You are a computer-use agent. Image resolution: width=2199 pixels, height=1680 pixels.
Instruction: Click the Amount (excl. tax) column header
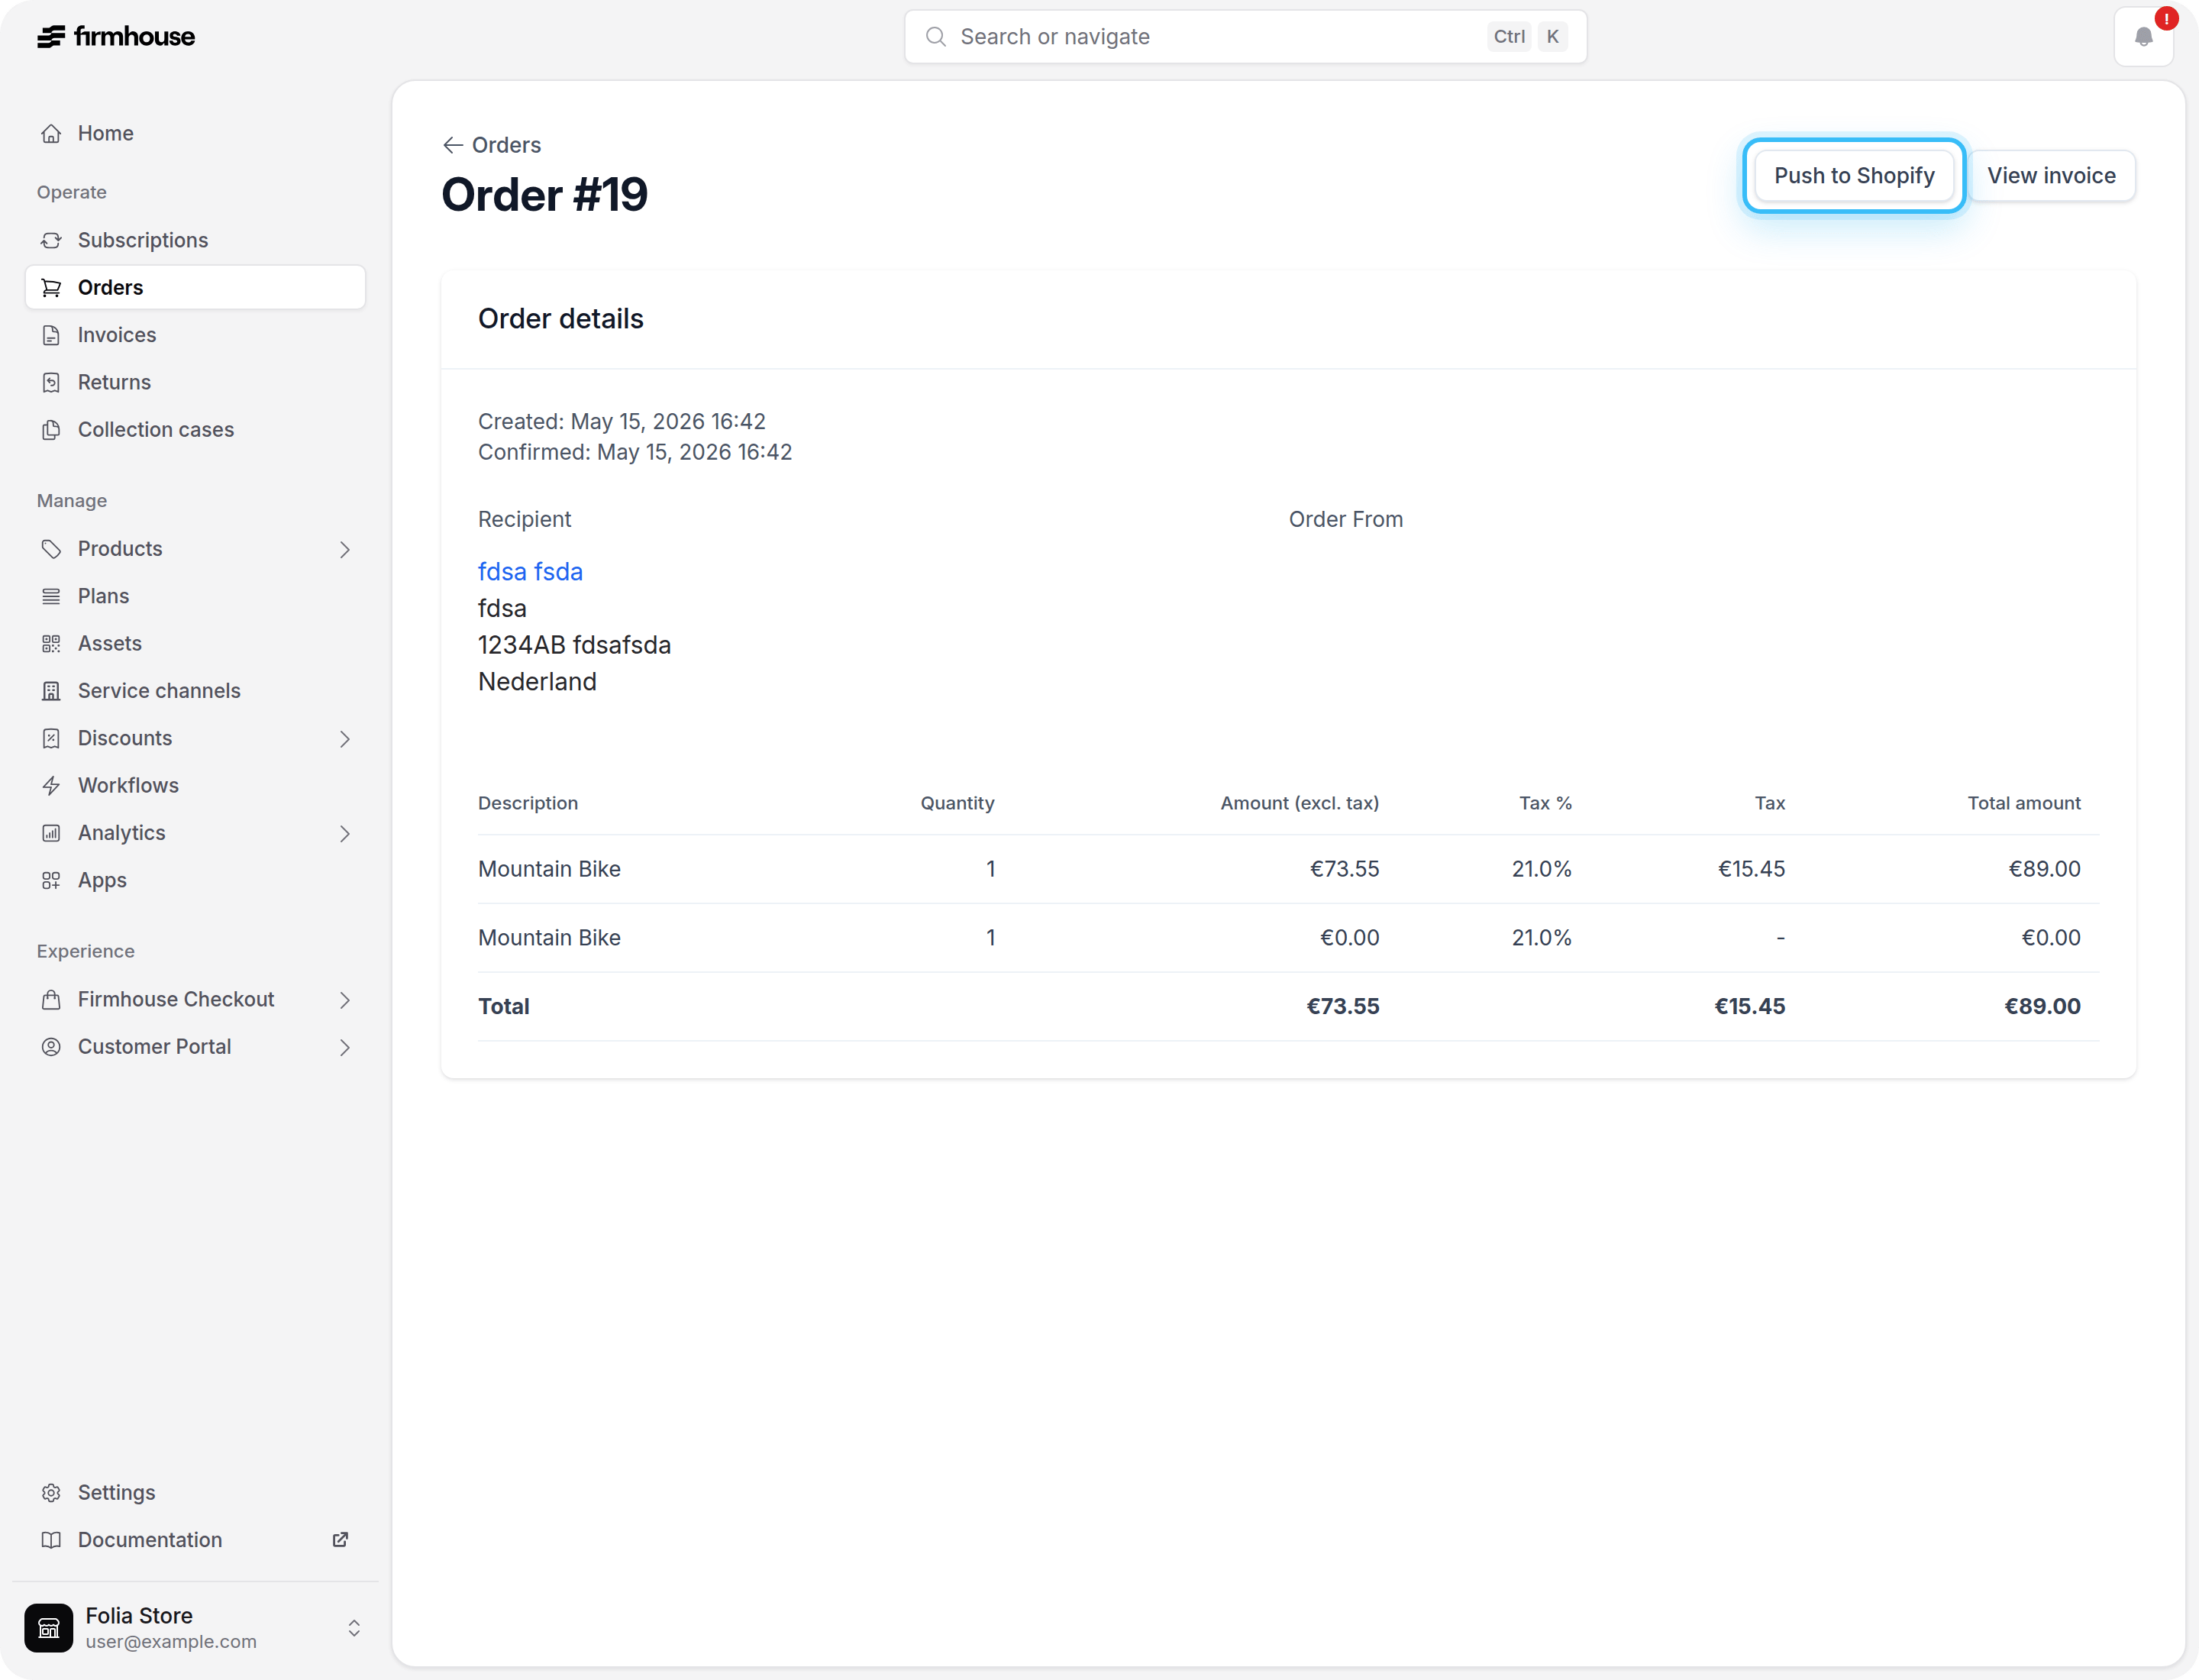1299,803
